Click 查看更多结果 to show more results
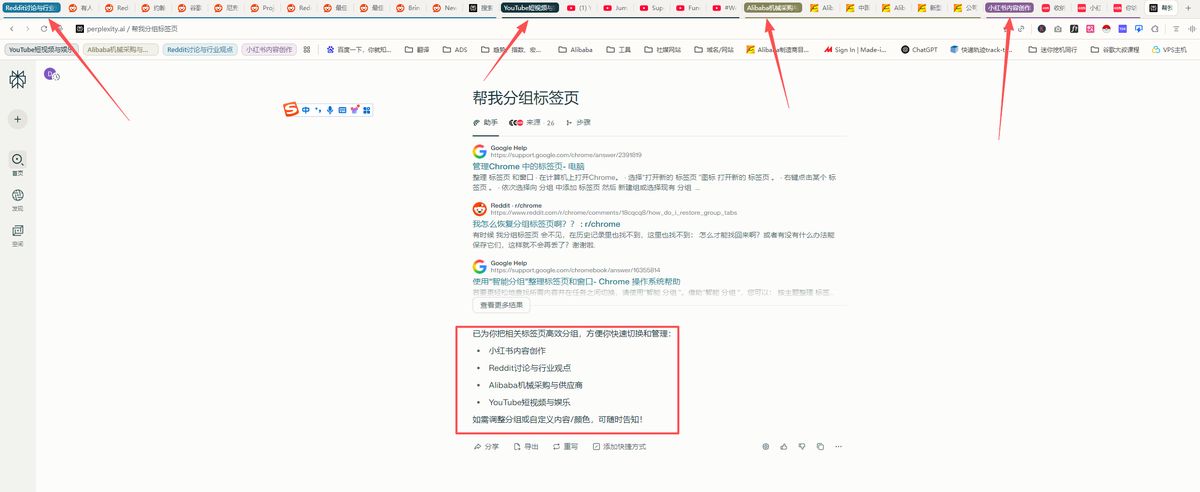Viewport: 1200px width, 492px height. tap(501, 305)
